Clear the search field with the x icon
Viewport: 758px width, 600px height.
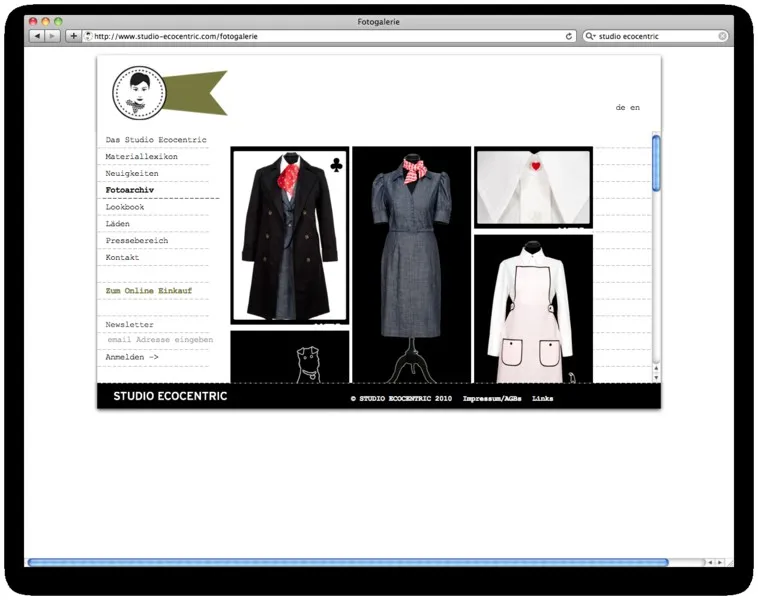722,36
